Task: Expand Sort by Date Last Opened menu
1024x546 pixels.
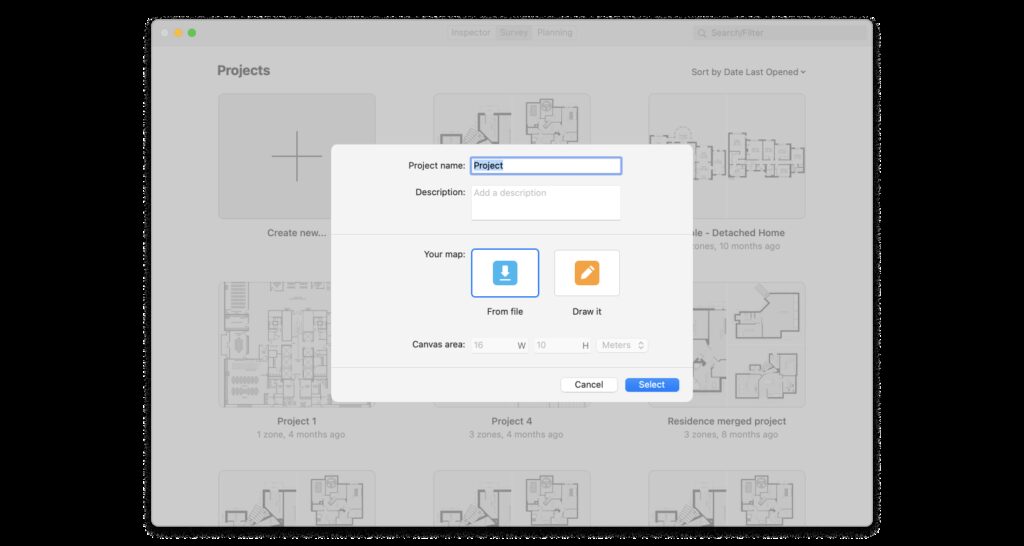Action: [748, 72]
